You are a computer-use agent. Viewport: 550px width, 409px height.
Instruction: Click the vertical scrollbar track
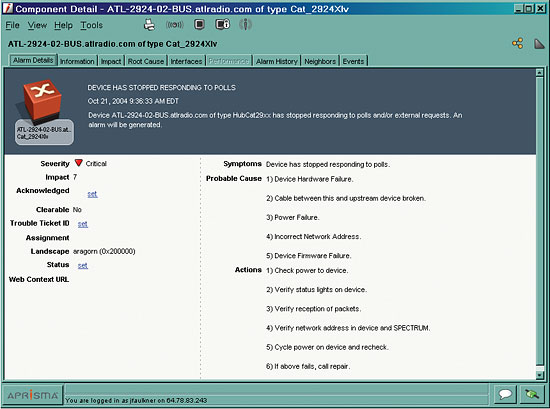pyautogui.click(x=539, y=221)
